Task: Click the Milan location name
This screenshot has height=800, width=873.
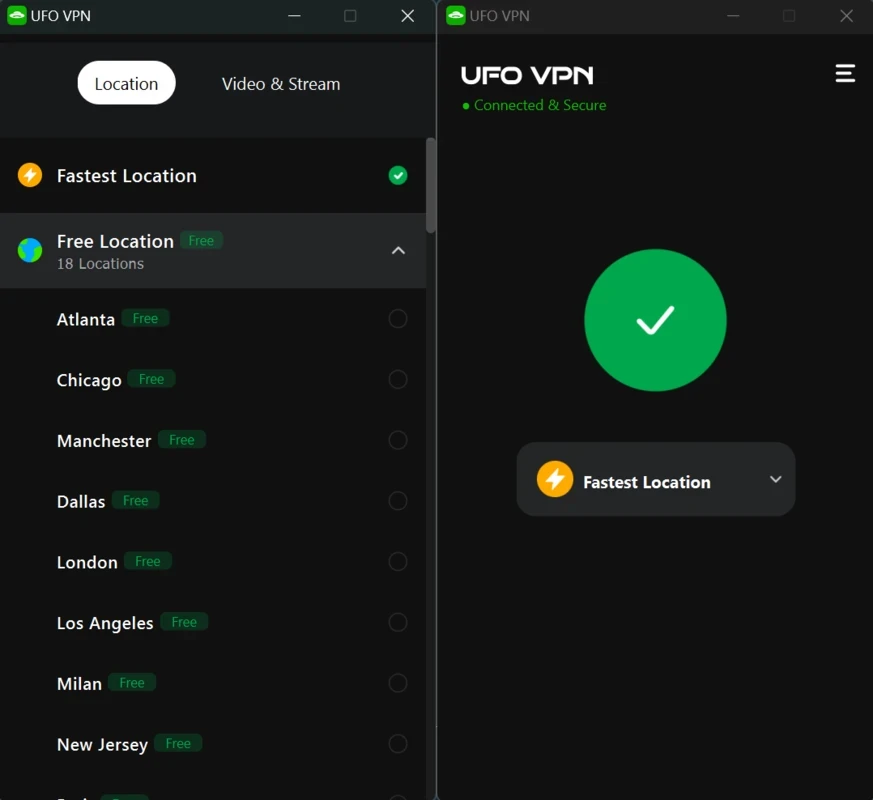Action: tap(79, 683)
